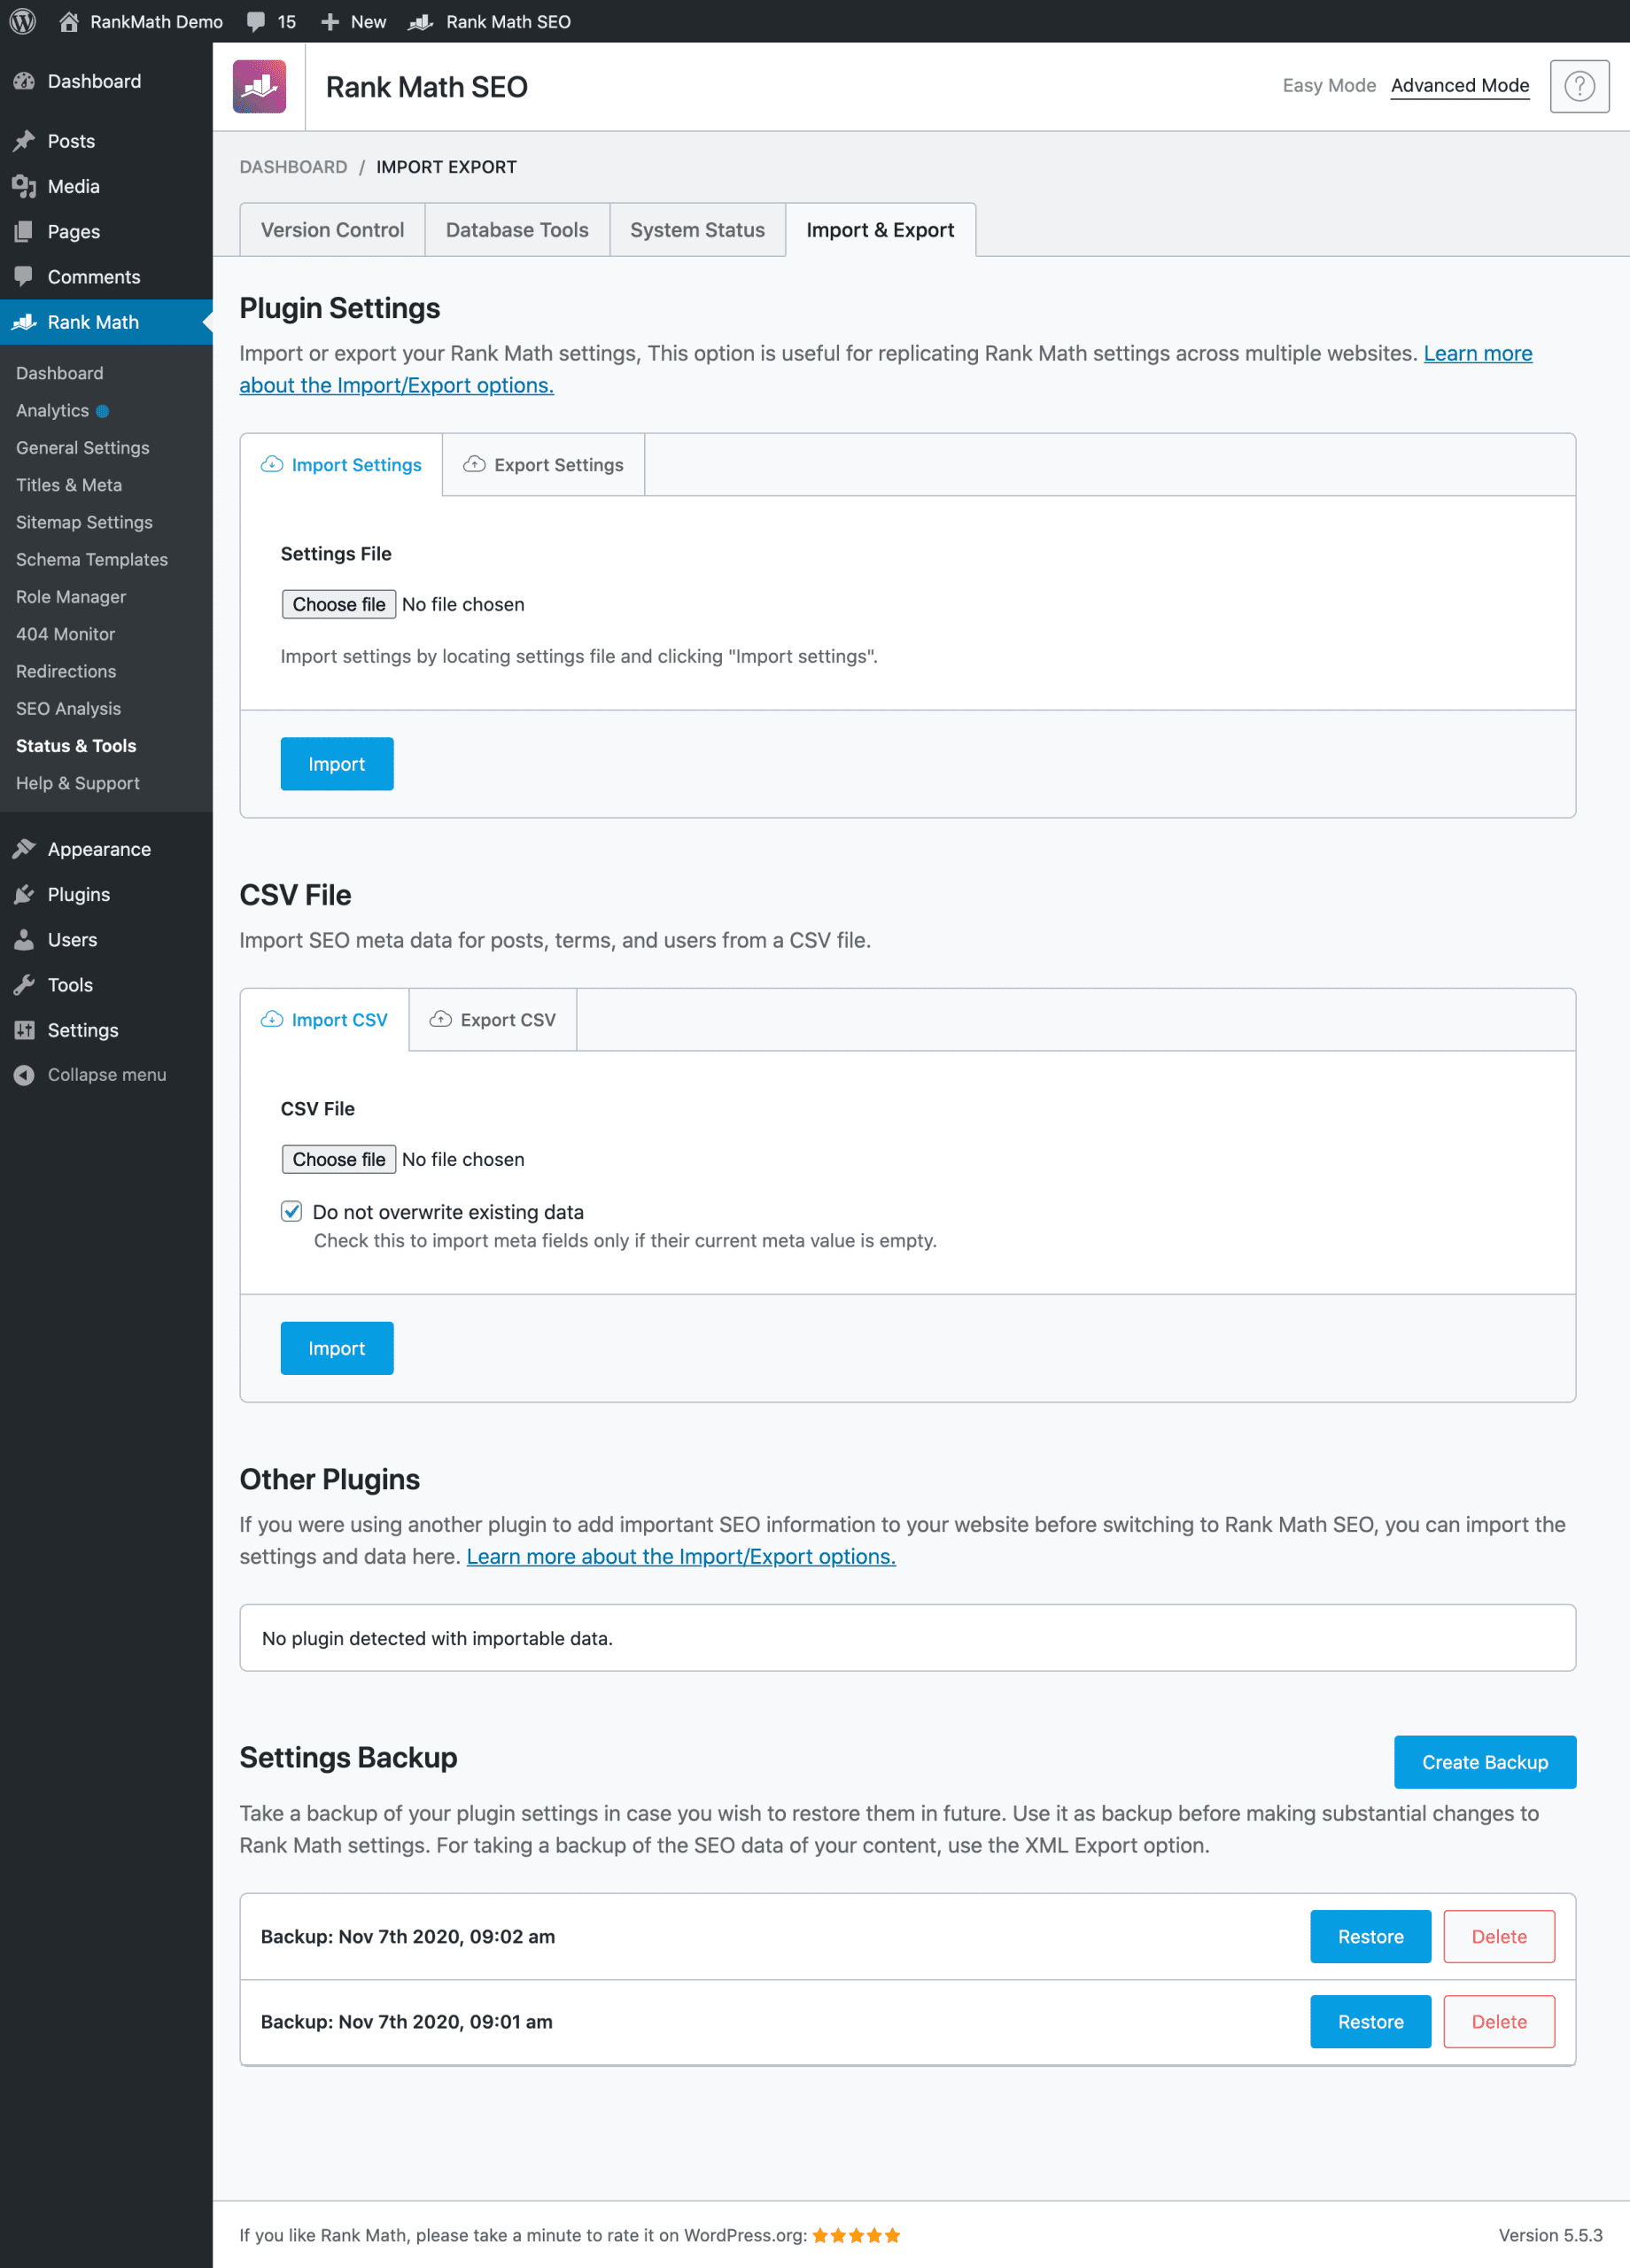Image resolution: width=1630 pixels, height=2268 pixels.
Task: Click the Rank Math icon in admin bar
Action: point(421,22)
